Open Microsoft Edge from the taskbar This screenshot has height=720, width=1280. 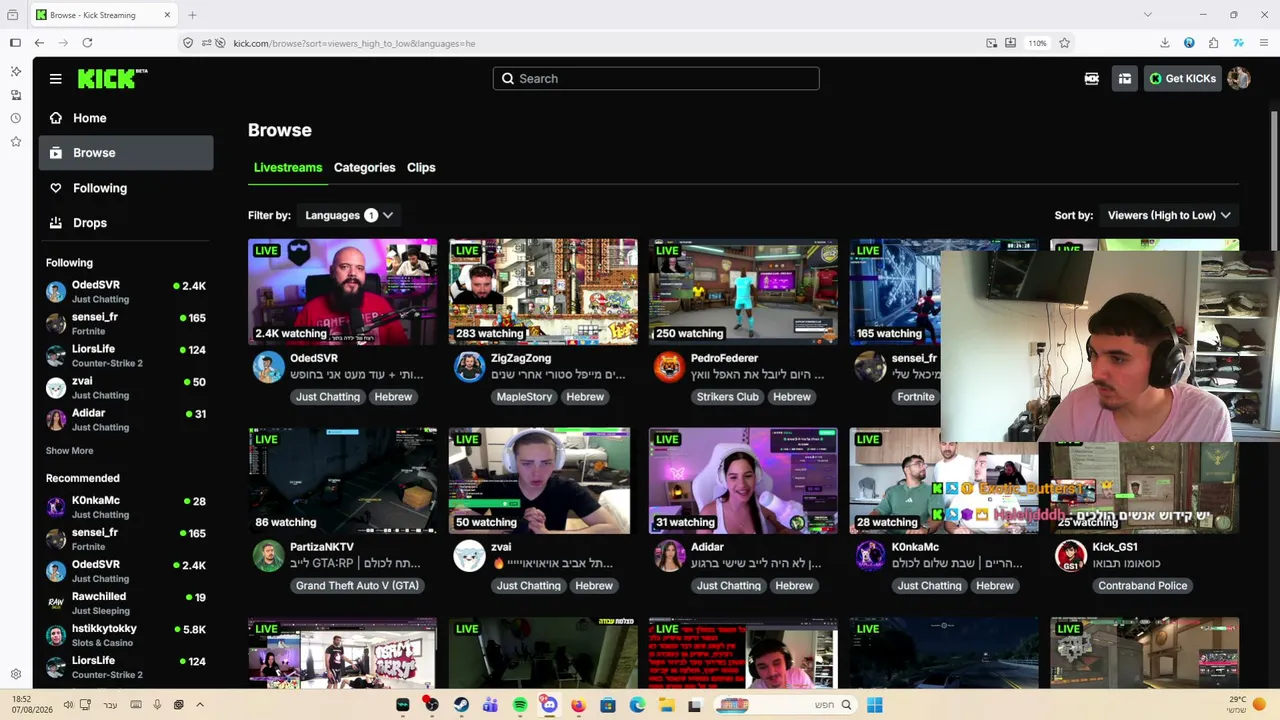pyautogui.click(x=637, y=705)
